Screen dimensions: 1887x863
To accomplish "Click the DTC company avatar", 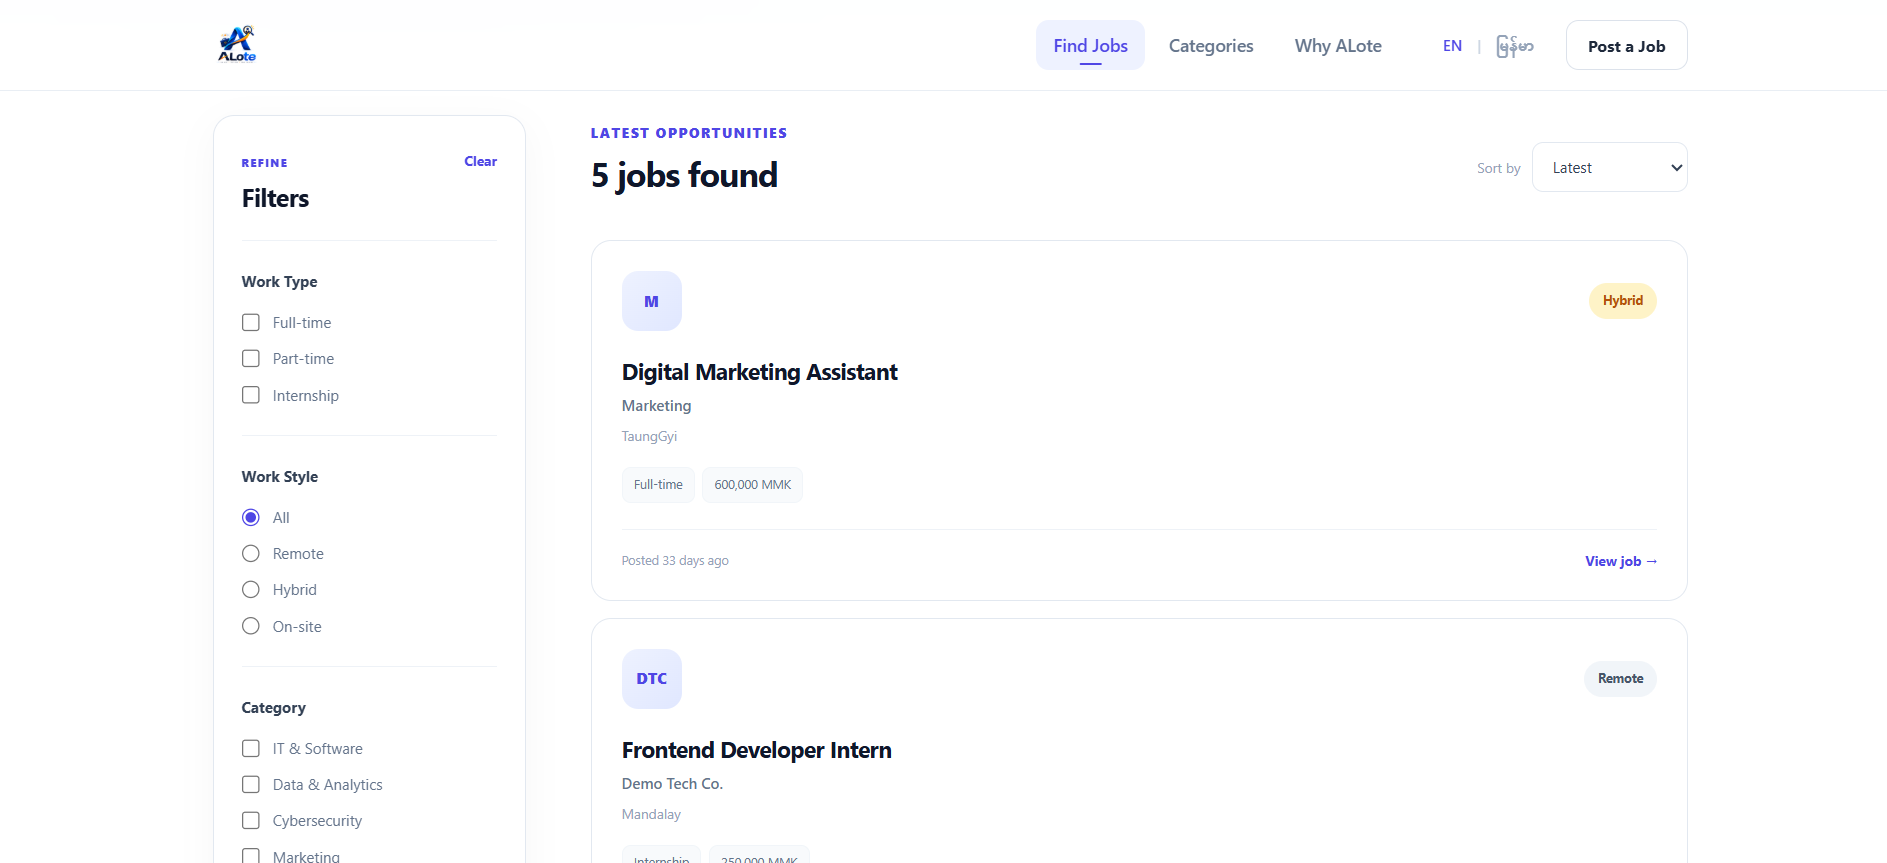I will (652, 679).
